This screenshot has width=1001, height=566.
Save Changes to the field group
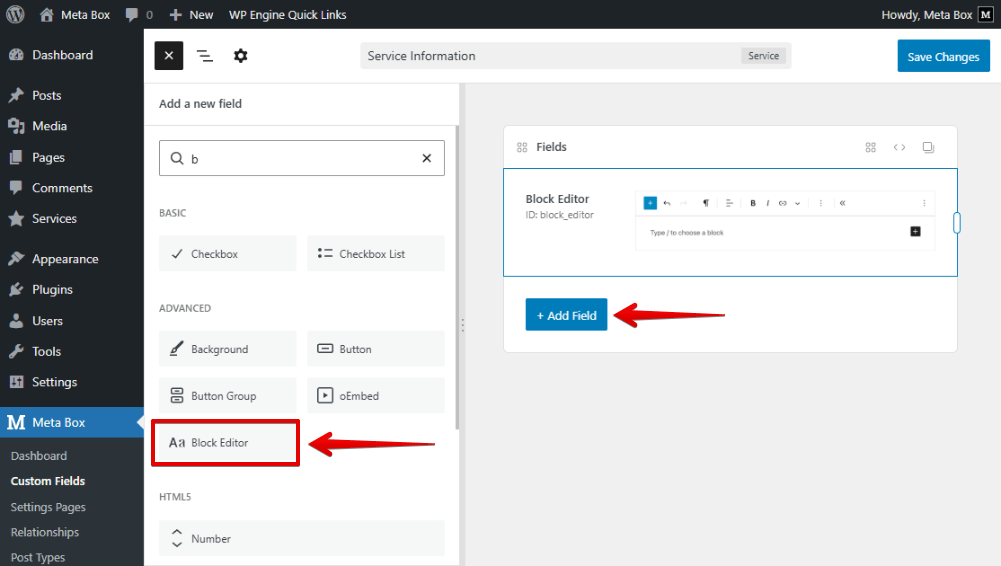pos(943,56)
